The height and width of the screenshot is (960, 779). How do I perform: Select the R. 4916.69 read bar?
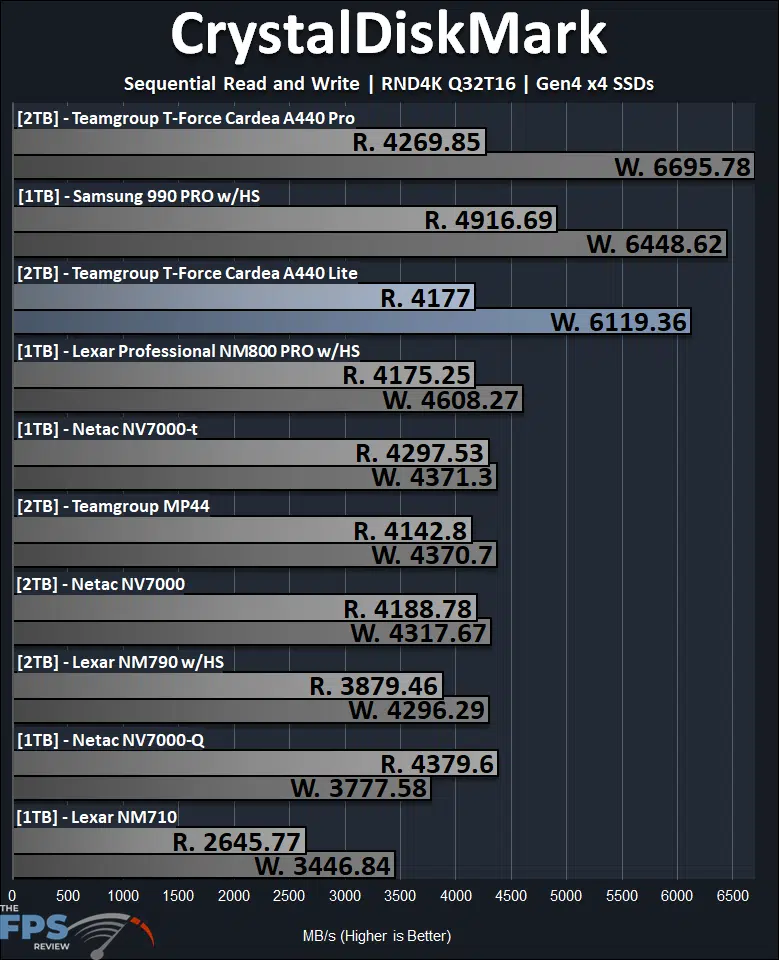coord(285,219)
